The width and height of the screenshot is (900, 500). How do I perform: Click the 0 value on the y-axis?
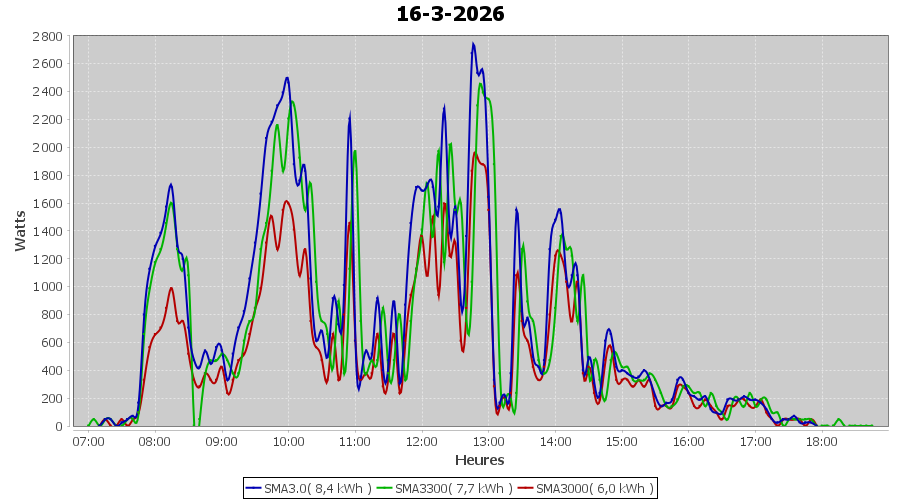[x=59, y=426]
